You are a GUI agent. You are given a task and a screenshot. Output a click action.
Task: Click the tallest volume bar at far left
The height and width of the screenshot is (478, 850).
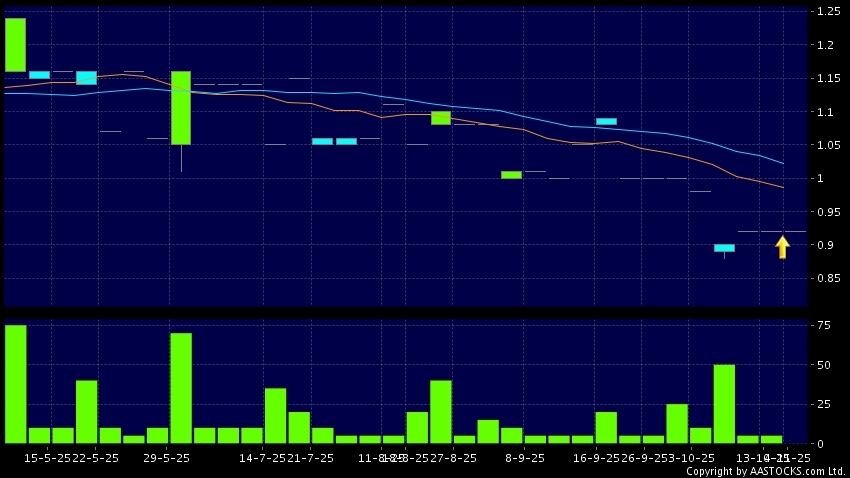pos(15,384)
